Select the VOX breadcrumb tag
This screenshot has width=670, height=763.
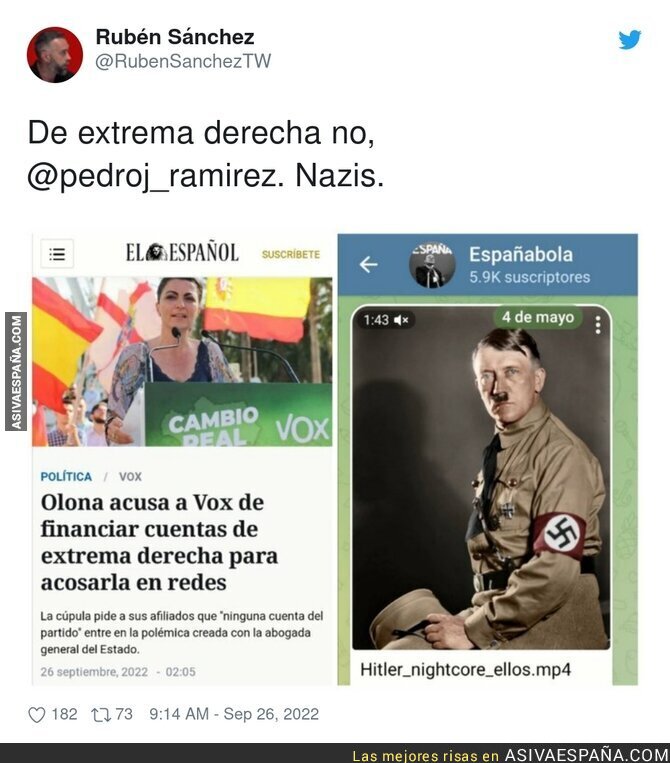click(130, 476)
